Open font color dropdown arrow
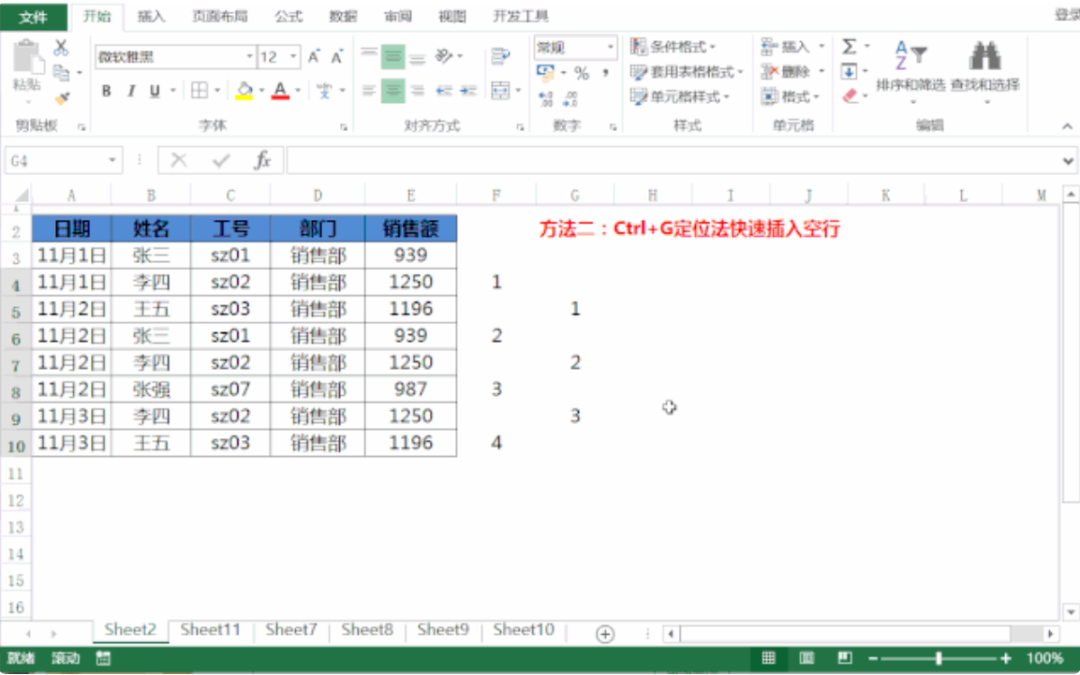 coord(298,90)
